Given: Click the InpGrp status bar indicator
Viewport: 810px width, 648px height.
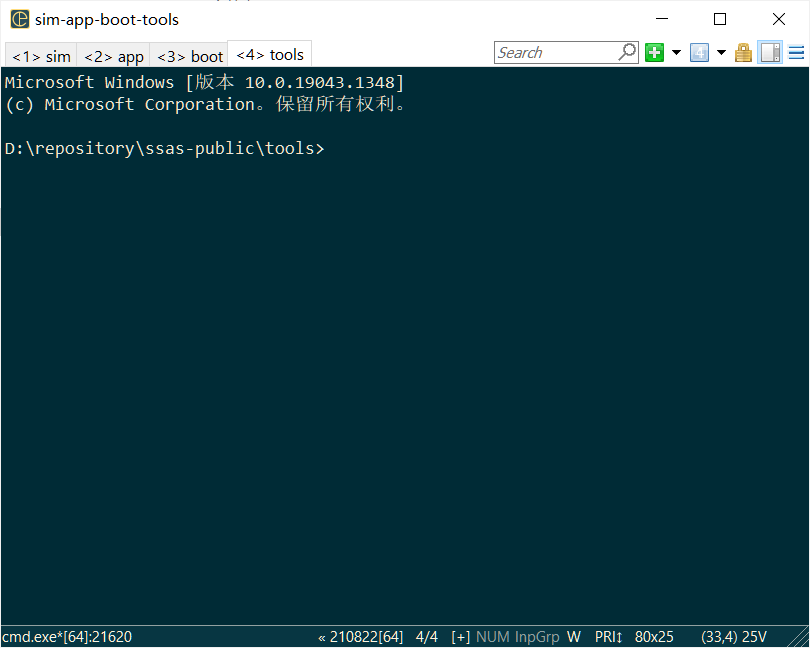Looking at the screenshot, I should pos(537,637).
